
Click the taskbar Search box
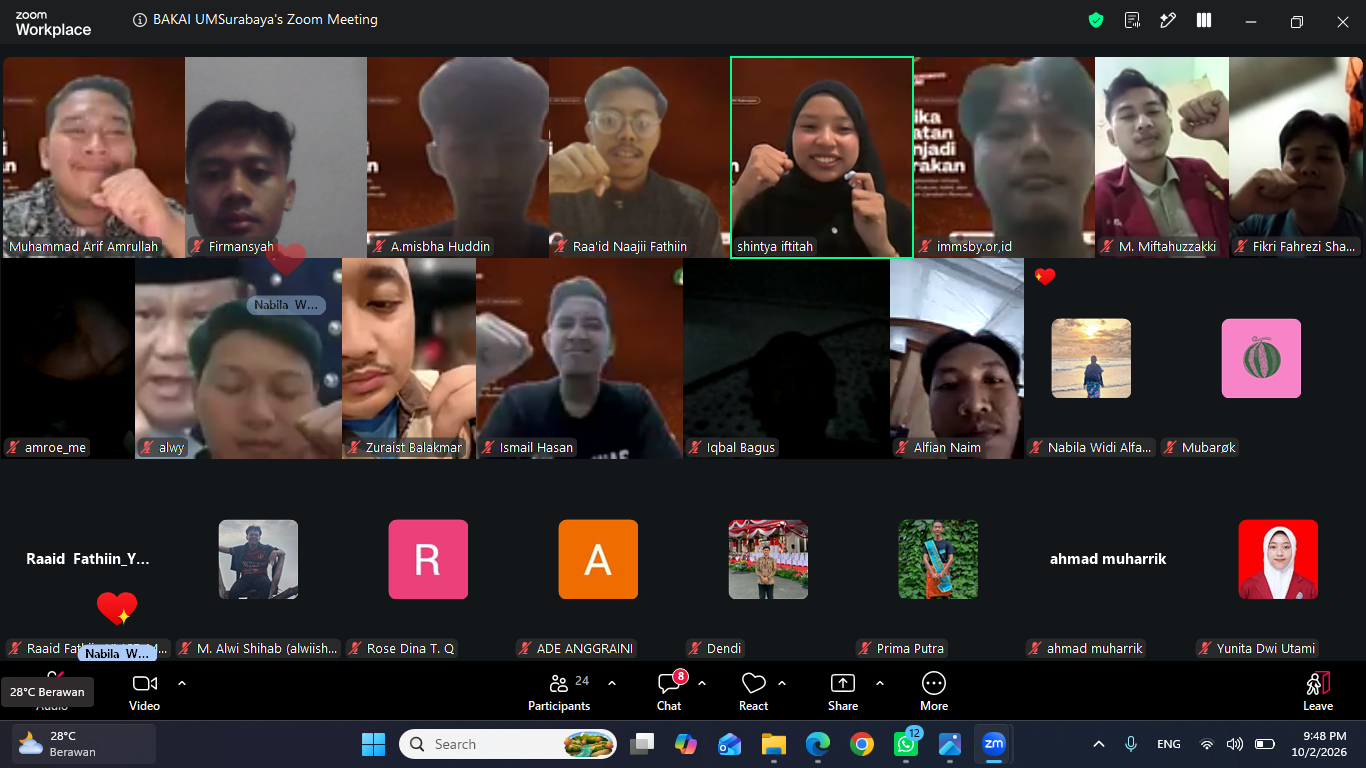click(510, 744)
